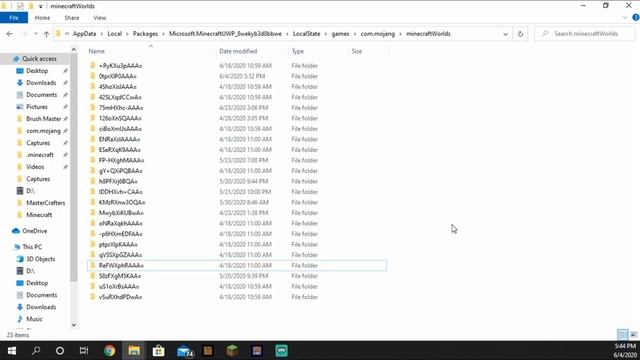
Task: Open Brush Master pinned folder
Action: click(43, 119)
